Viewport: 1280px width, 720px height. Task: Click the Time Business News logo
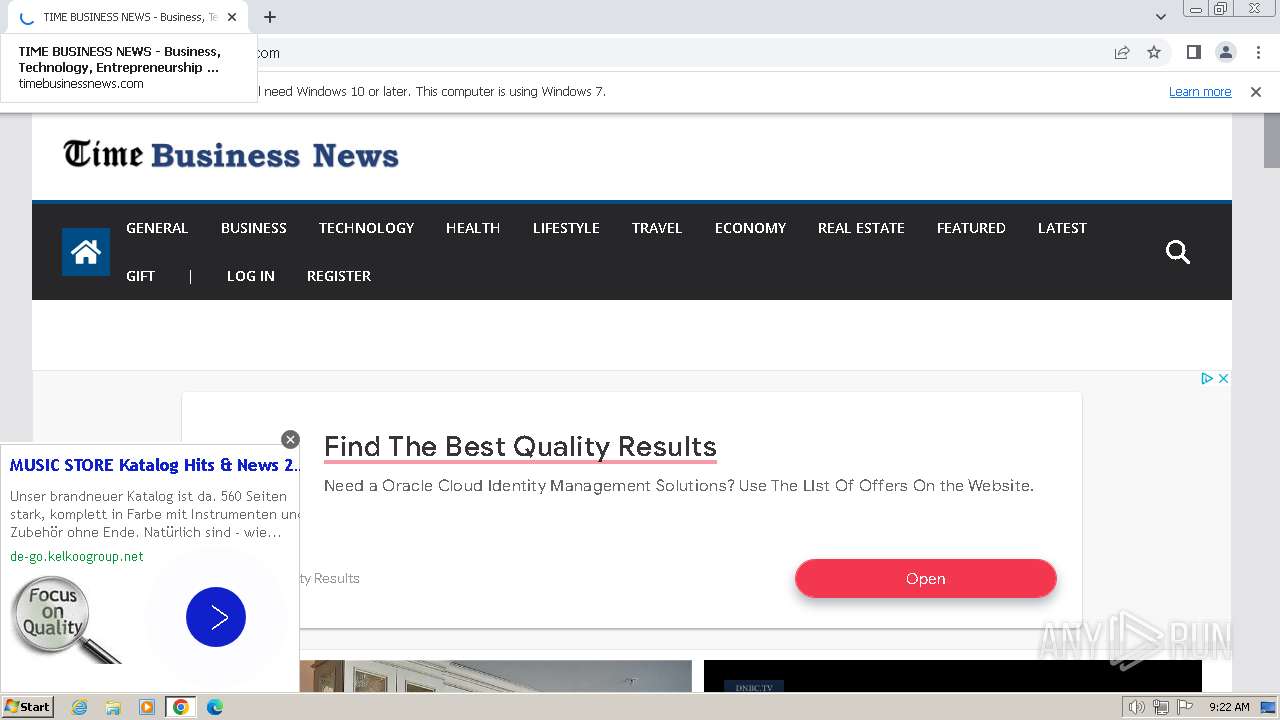231,154
